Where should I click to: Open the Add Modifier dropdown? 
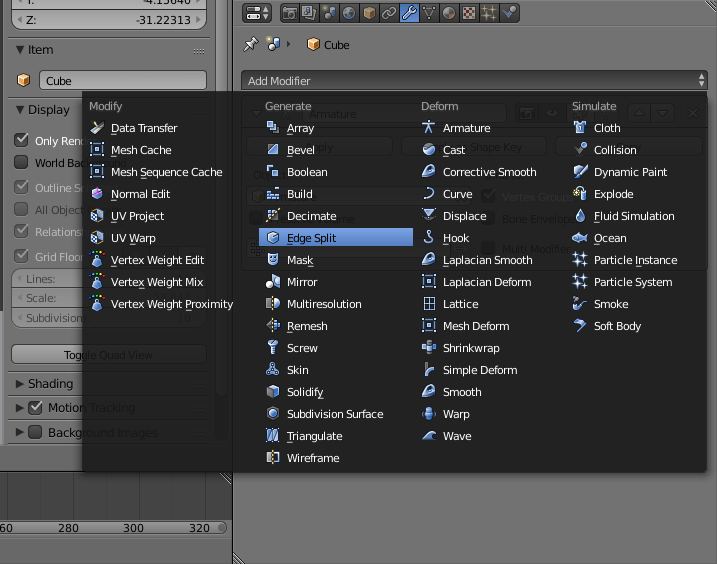(474, 81)
